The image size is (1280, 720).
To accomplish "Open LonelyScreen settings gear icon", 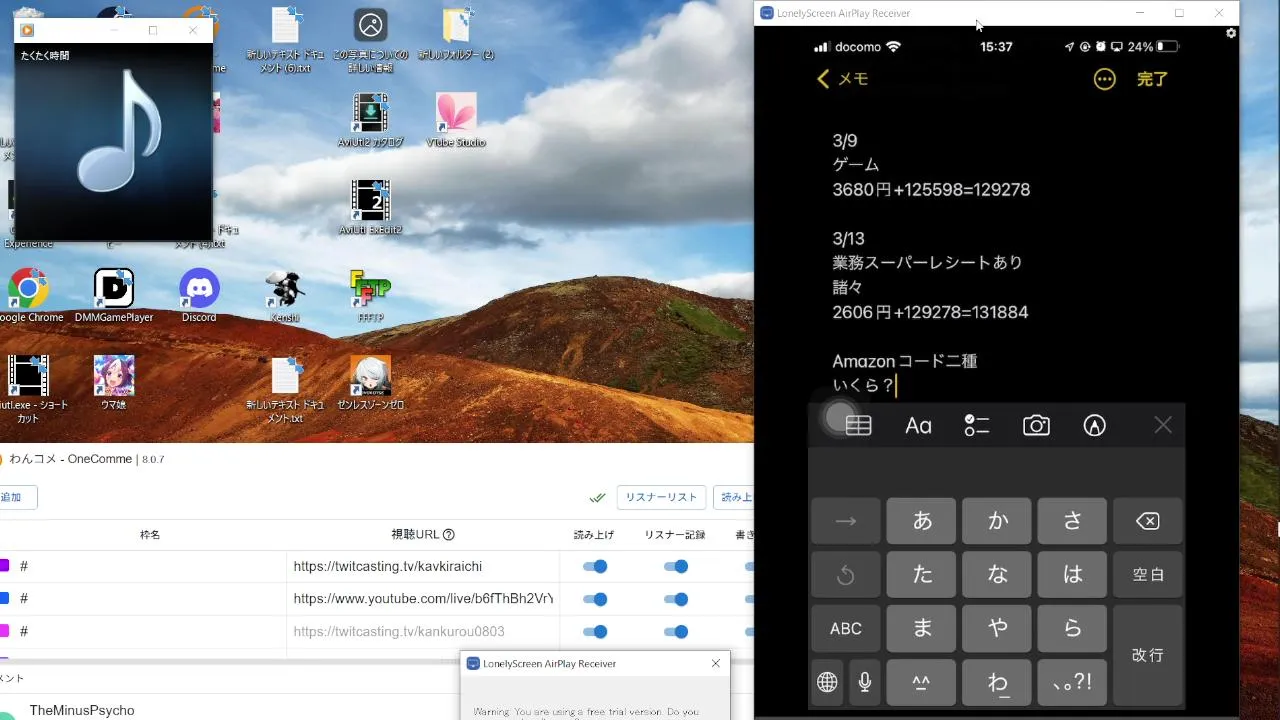I will point(1231,33).
